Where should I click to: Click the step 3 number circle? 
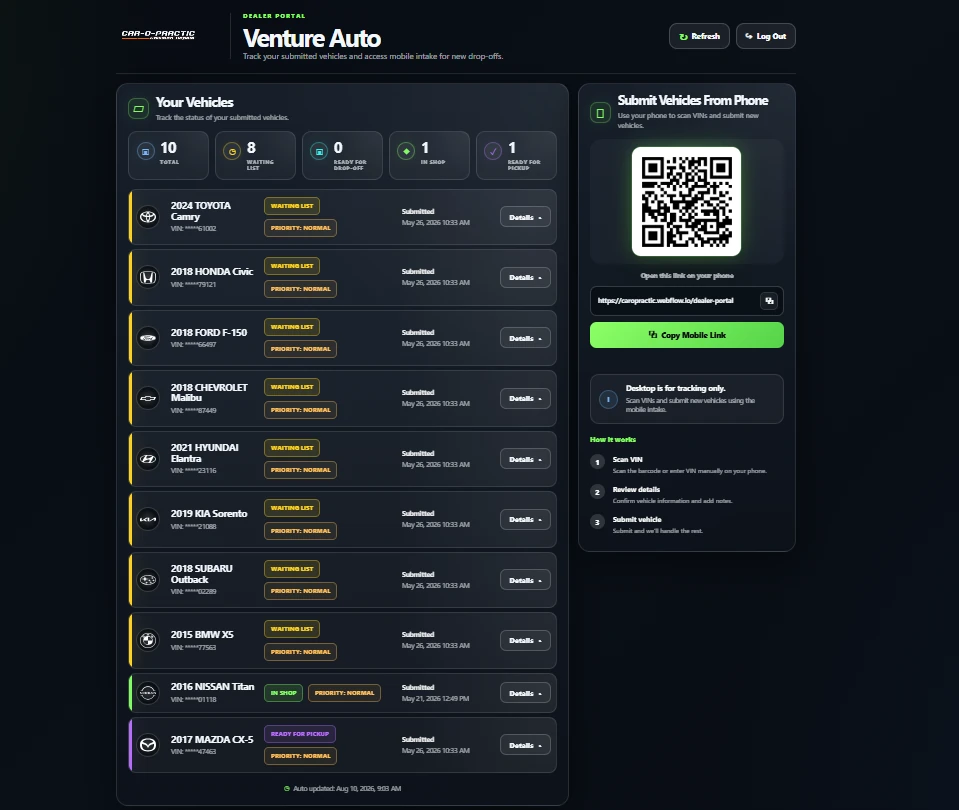[598, 522]
